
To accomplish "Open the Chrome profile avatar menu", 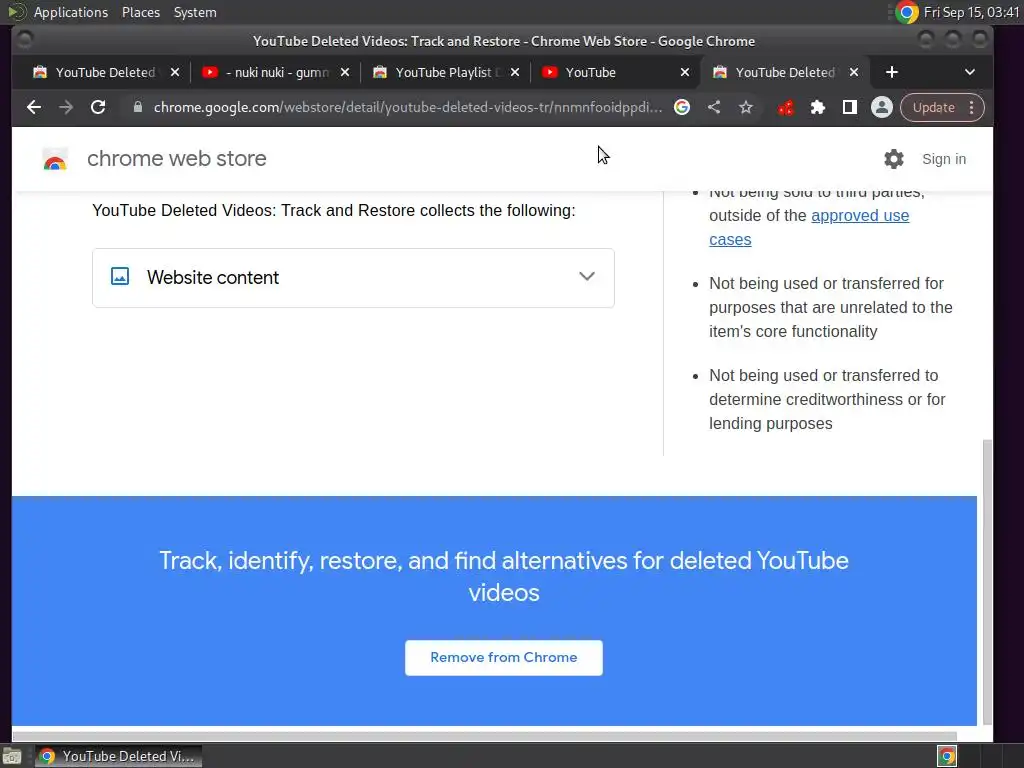I will point(882,107).
